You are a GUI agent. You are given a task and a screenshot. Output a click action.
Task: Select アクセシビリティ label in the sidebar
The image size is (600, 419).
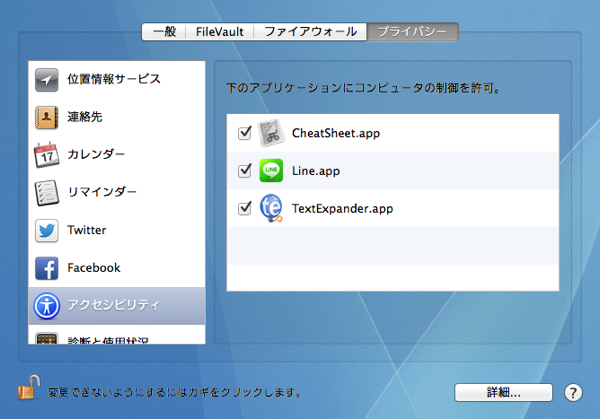(x=113, y=305)
